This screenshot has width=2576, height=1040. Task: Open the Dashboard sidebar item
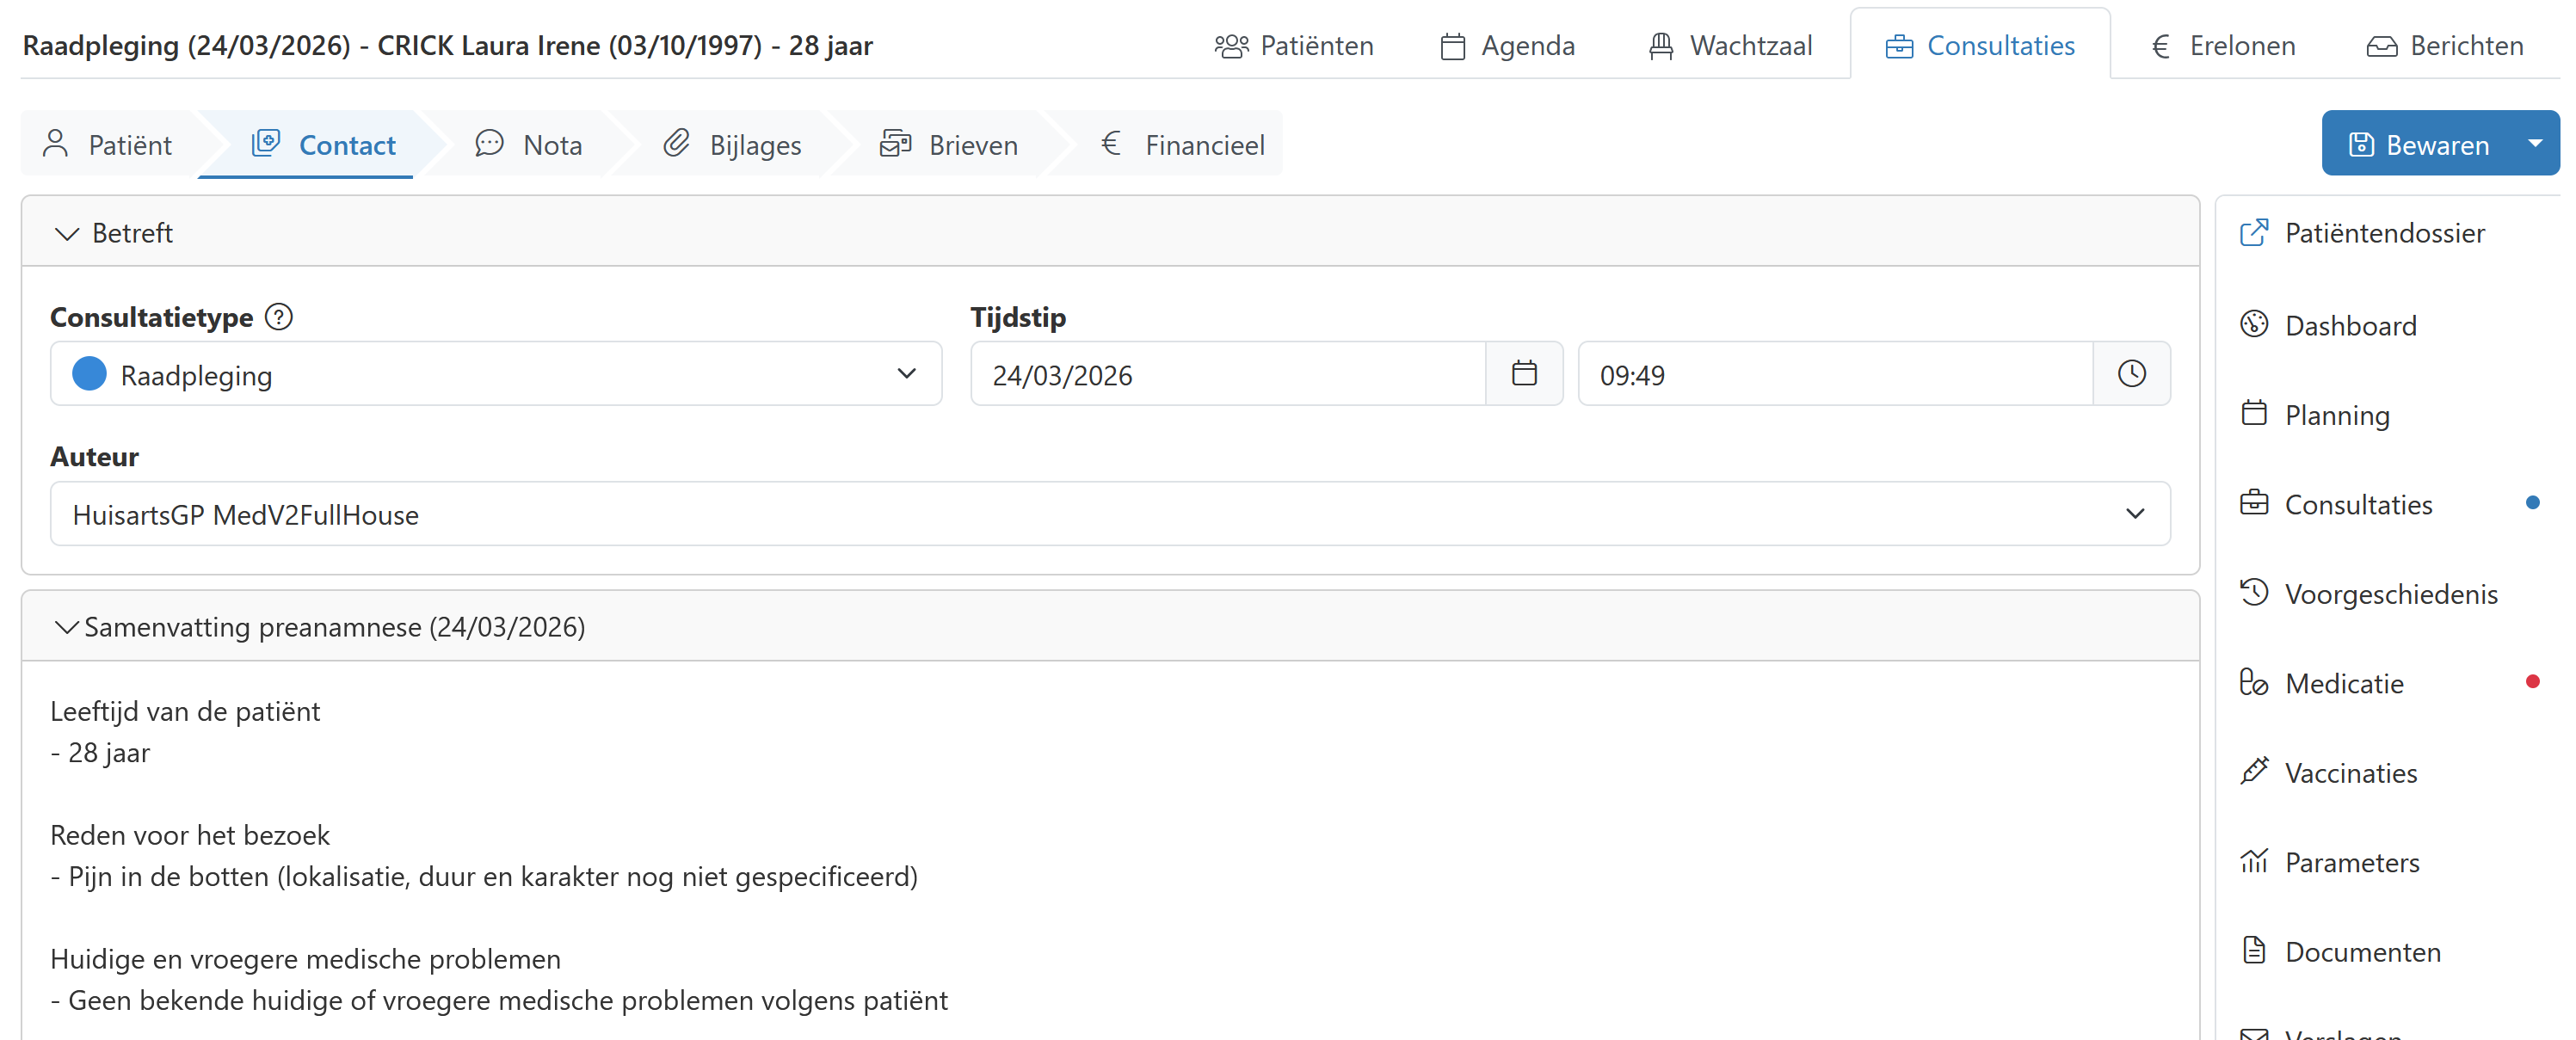[2349, 325]
